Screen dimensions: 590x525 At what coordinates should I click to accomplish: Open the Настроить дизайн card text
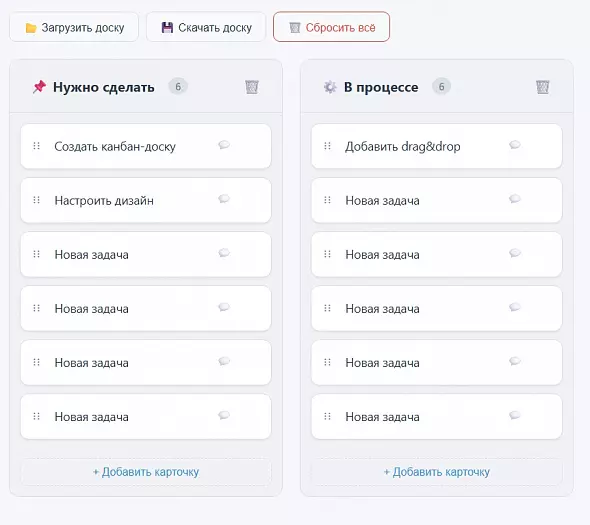[104, 201]
